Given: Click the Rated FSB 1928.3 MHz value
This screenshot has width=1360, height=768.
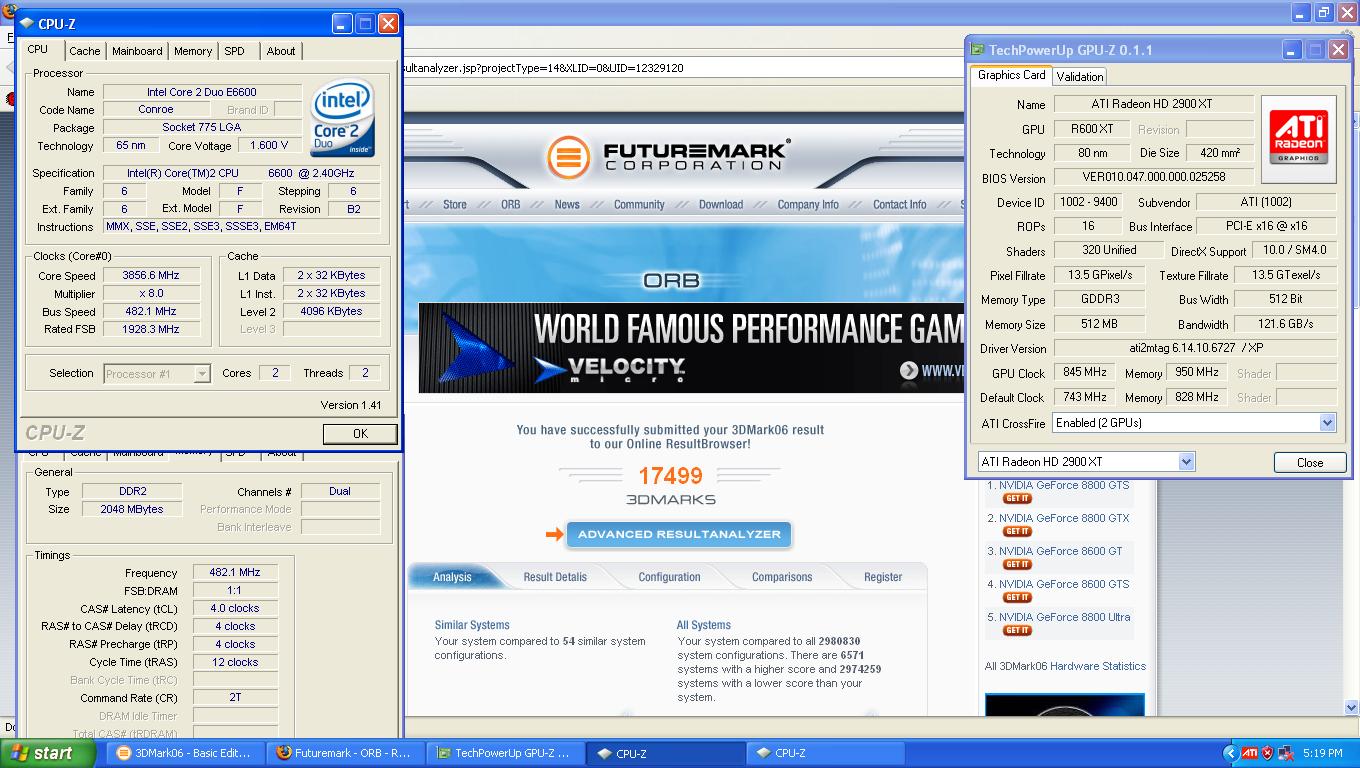Looking at the screenshot, I should (x=151, y=329).
